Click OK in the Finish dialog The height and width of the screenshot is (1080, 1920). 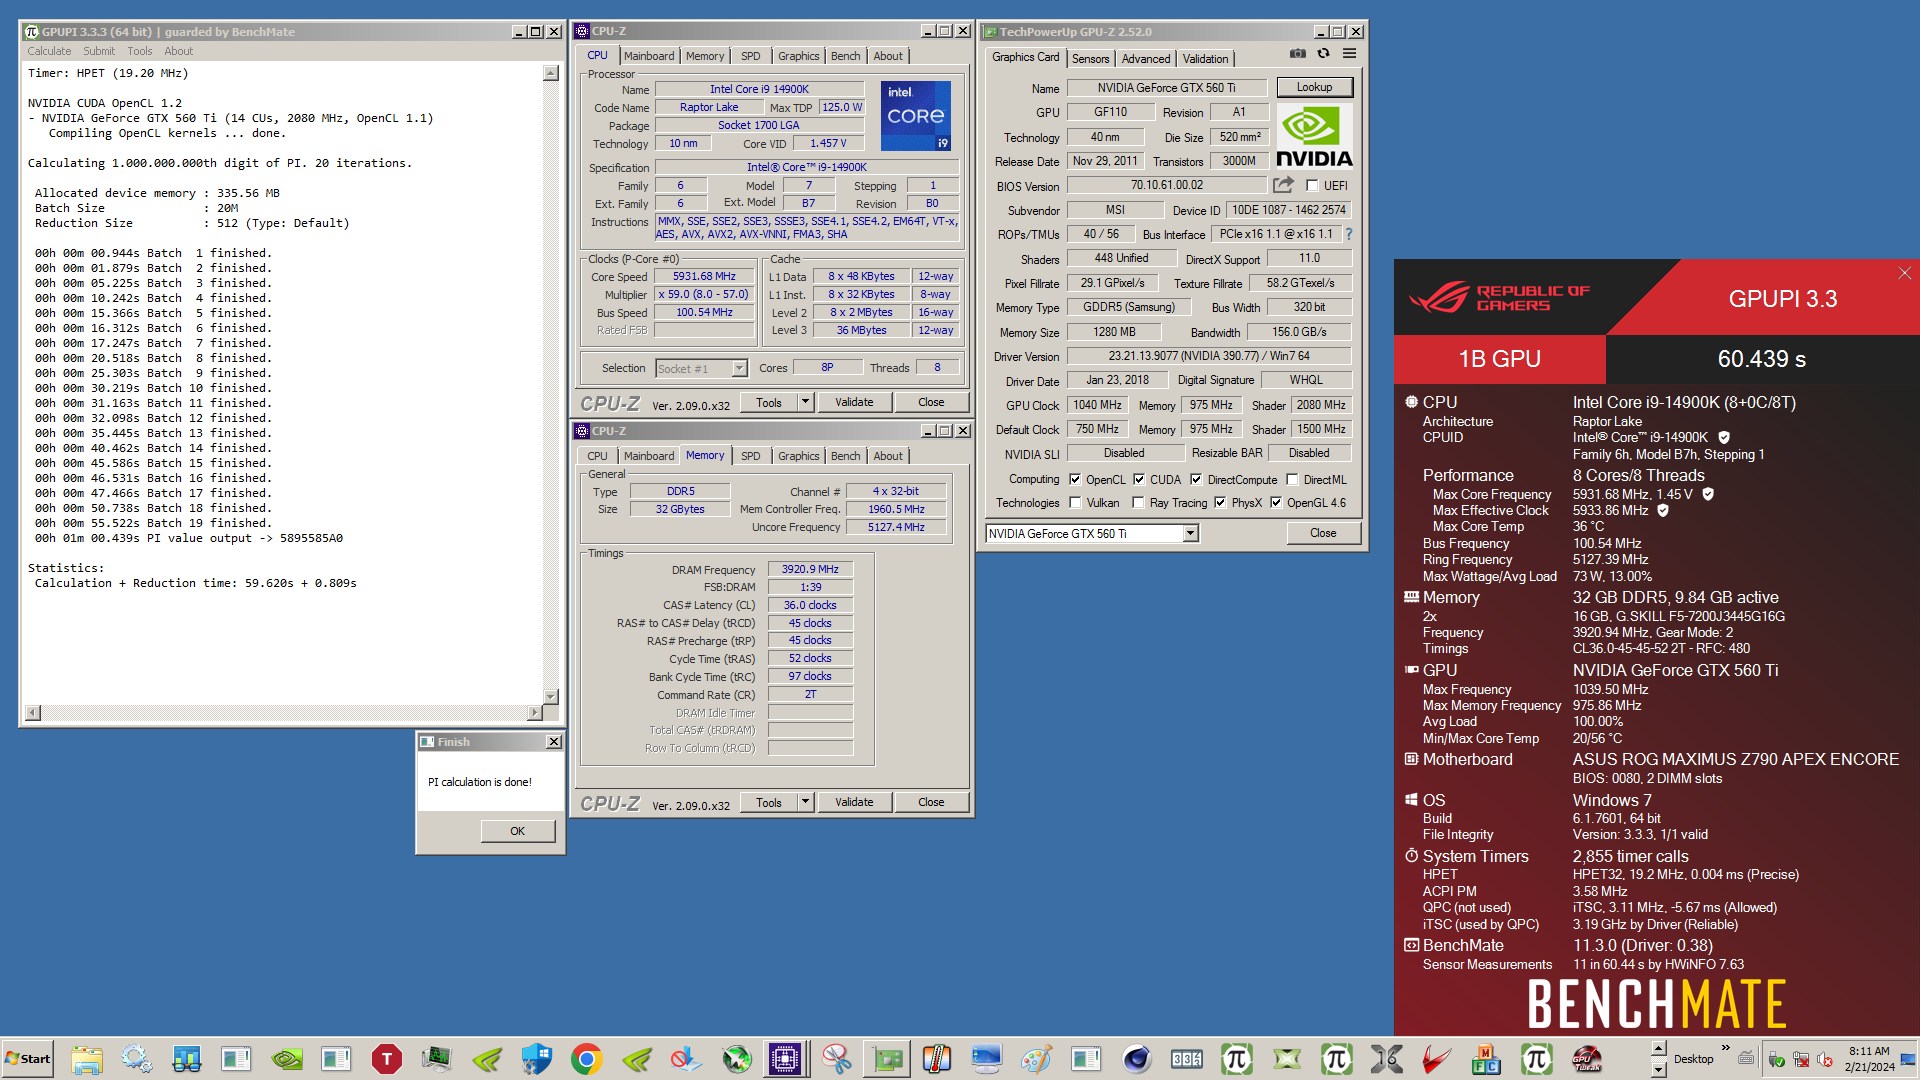(x=517, y=831)
